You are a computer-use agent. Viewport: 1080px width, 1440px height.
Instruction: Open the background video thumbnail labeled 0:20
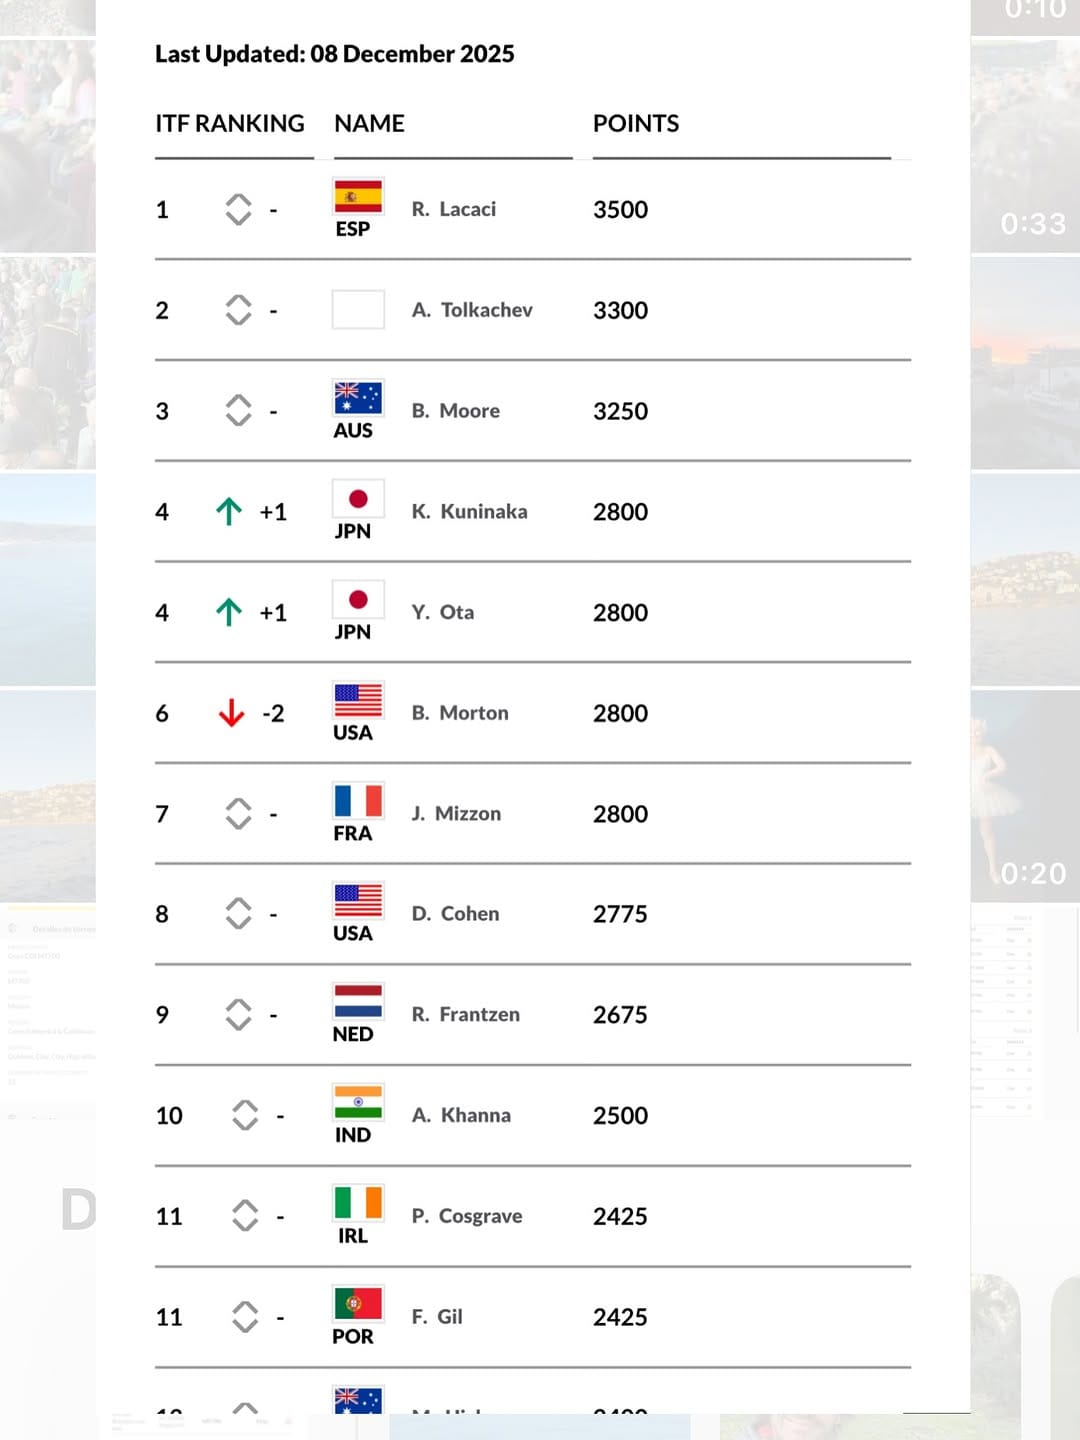pyautogui.click(x=1025, y=796)
